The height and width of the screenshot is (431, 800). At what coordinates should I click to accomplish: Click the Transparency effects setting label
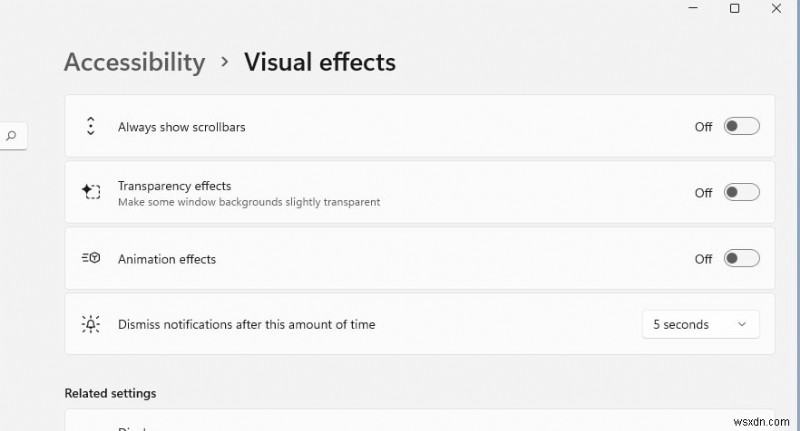point(174,186)
